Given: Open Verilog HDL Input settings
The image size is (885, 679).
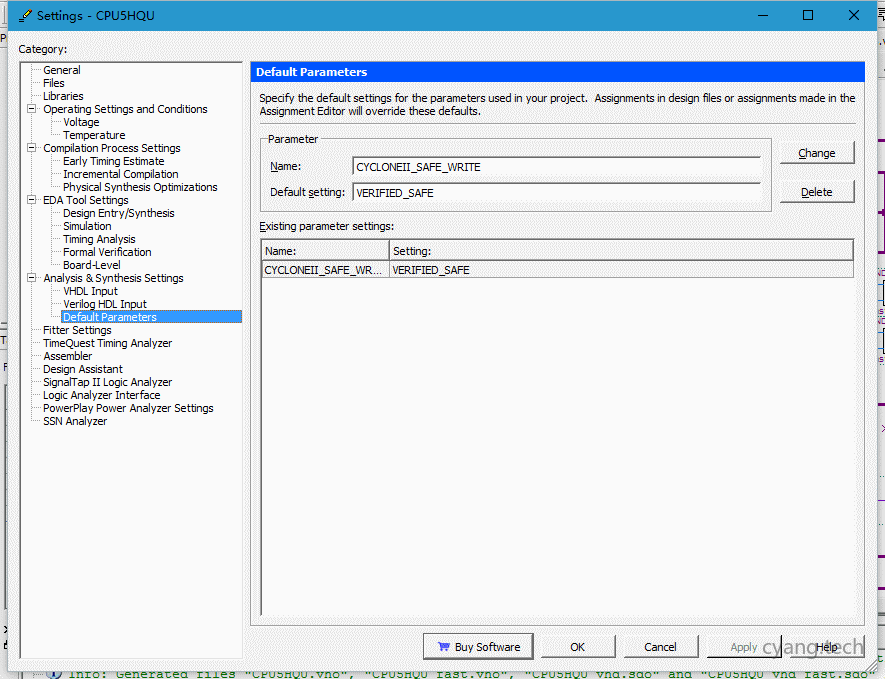Looking at the screenshot, I should [x=105, y=304].
